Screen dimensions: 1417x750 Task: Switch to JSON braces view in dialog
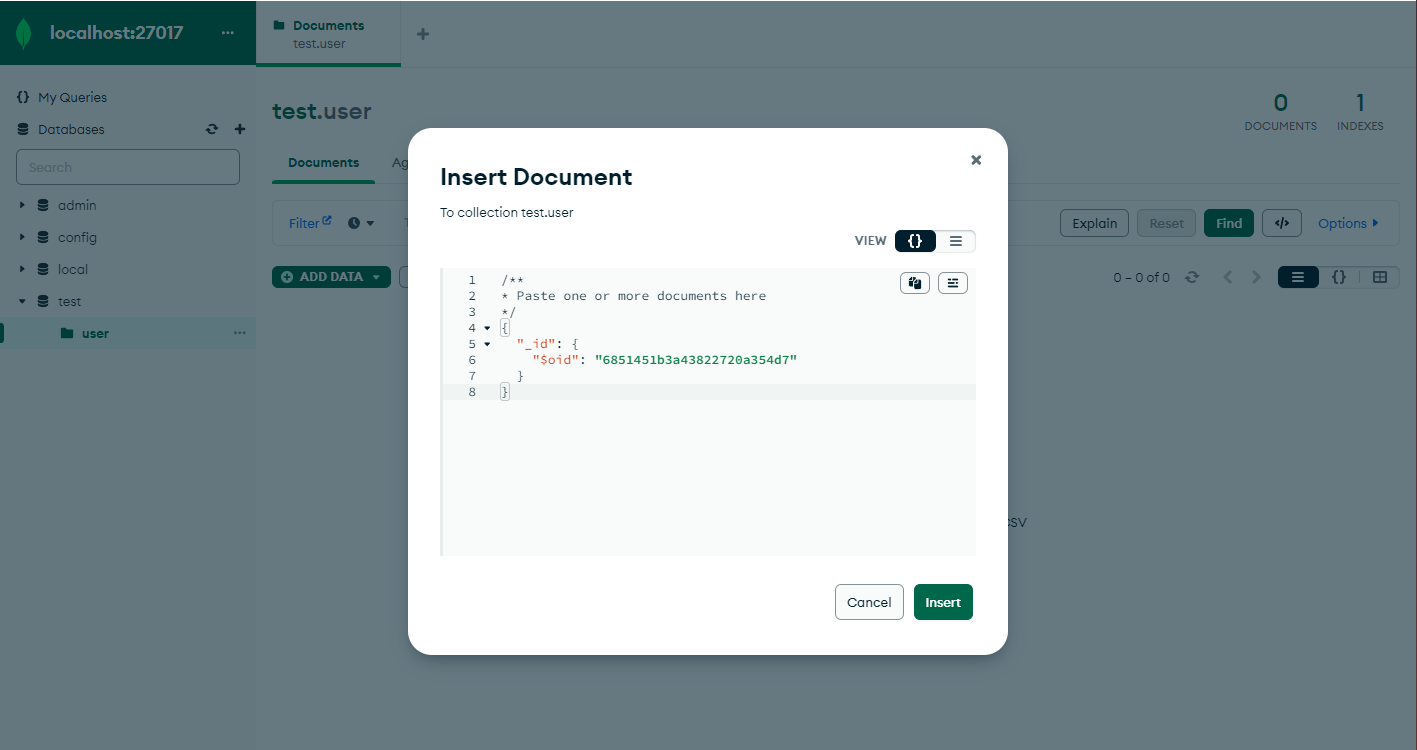pos(915,241)
